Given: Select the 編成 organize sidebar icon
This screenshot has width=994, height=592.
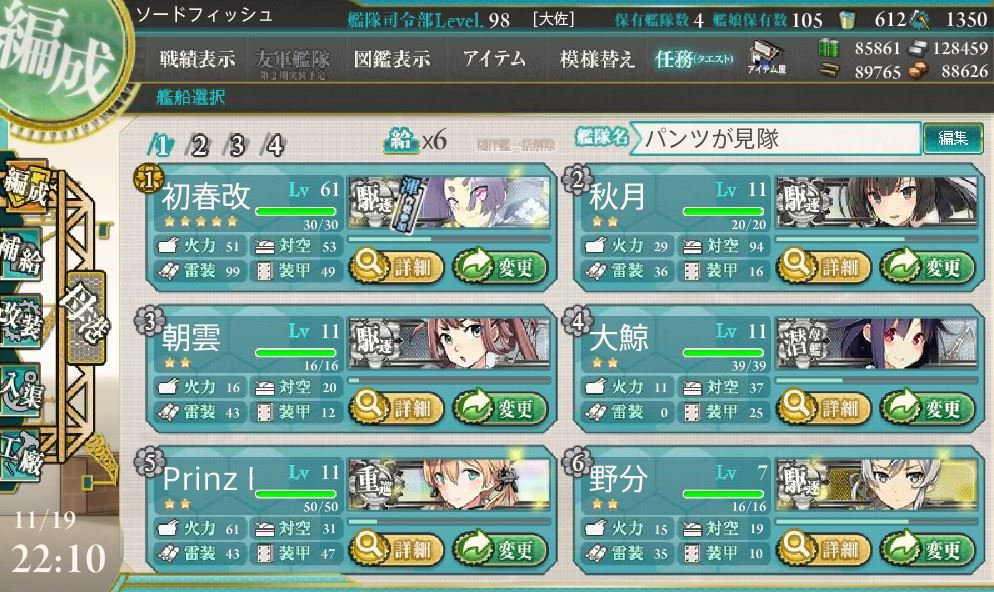Looking at the screenshot, I should [x=25, y=186].
